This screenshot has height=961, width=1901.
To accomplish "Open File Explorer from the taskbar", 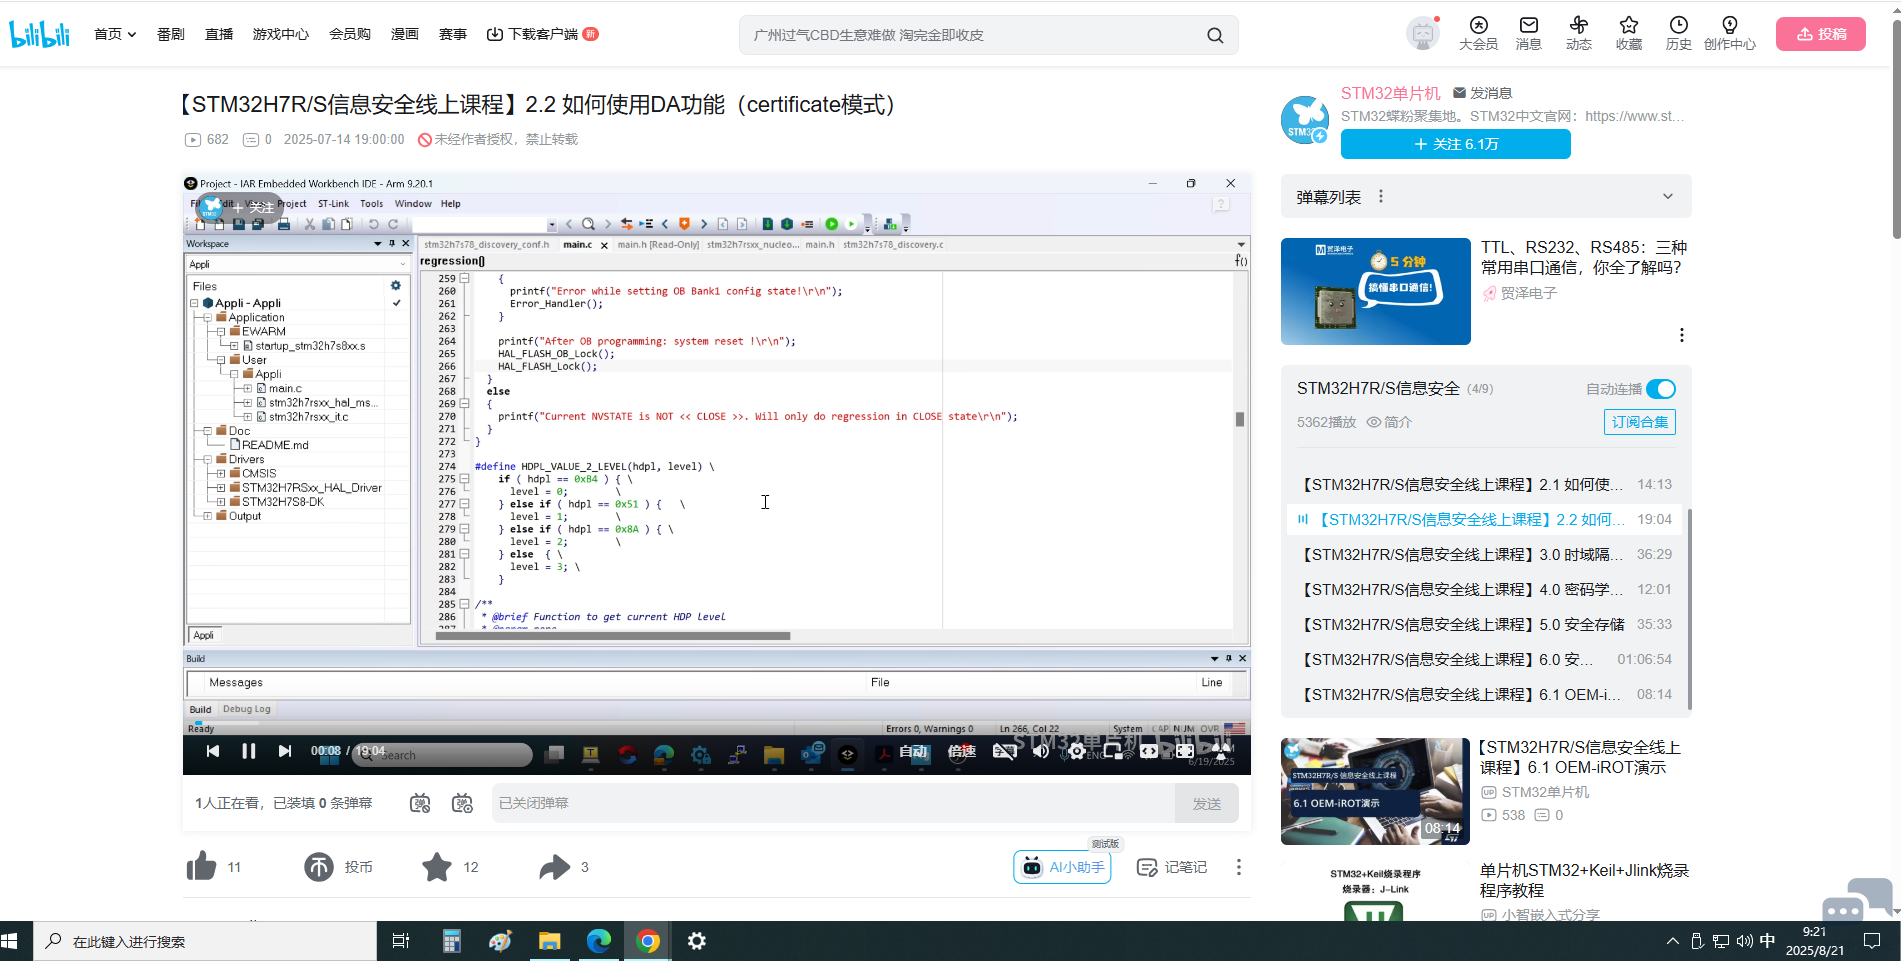I will 549,941.
